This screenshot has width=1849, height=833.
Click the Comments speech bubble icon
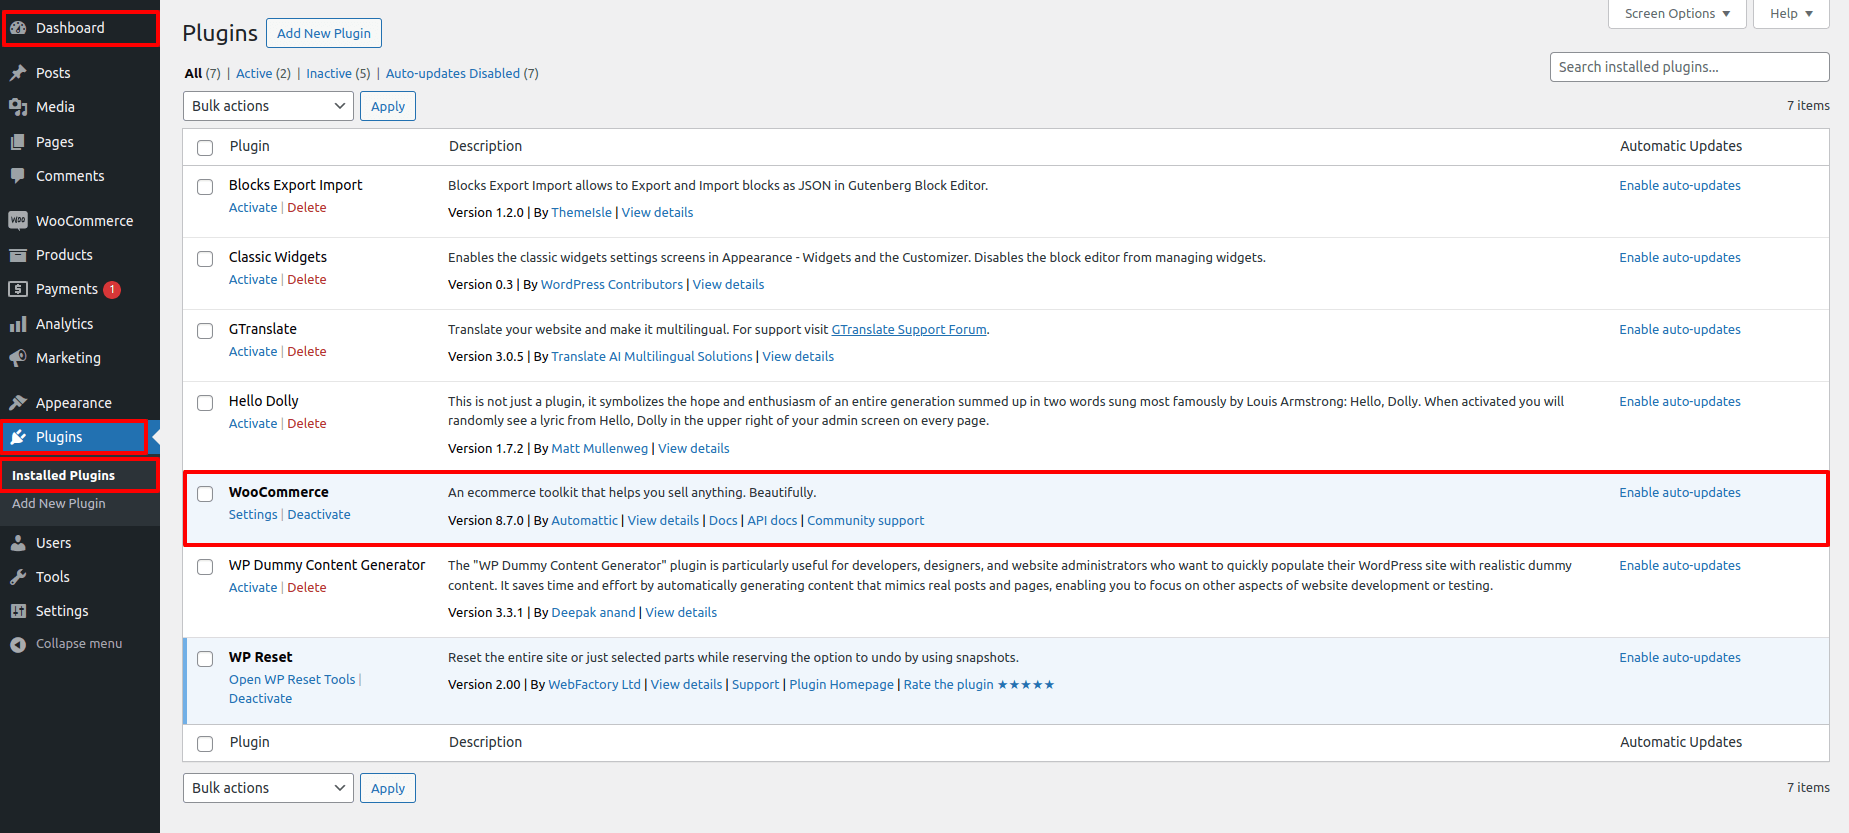click(18, 176)
